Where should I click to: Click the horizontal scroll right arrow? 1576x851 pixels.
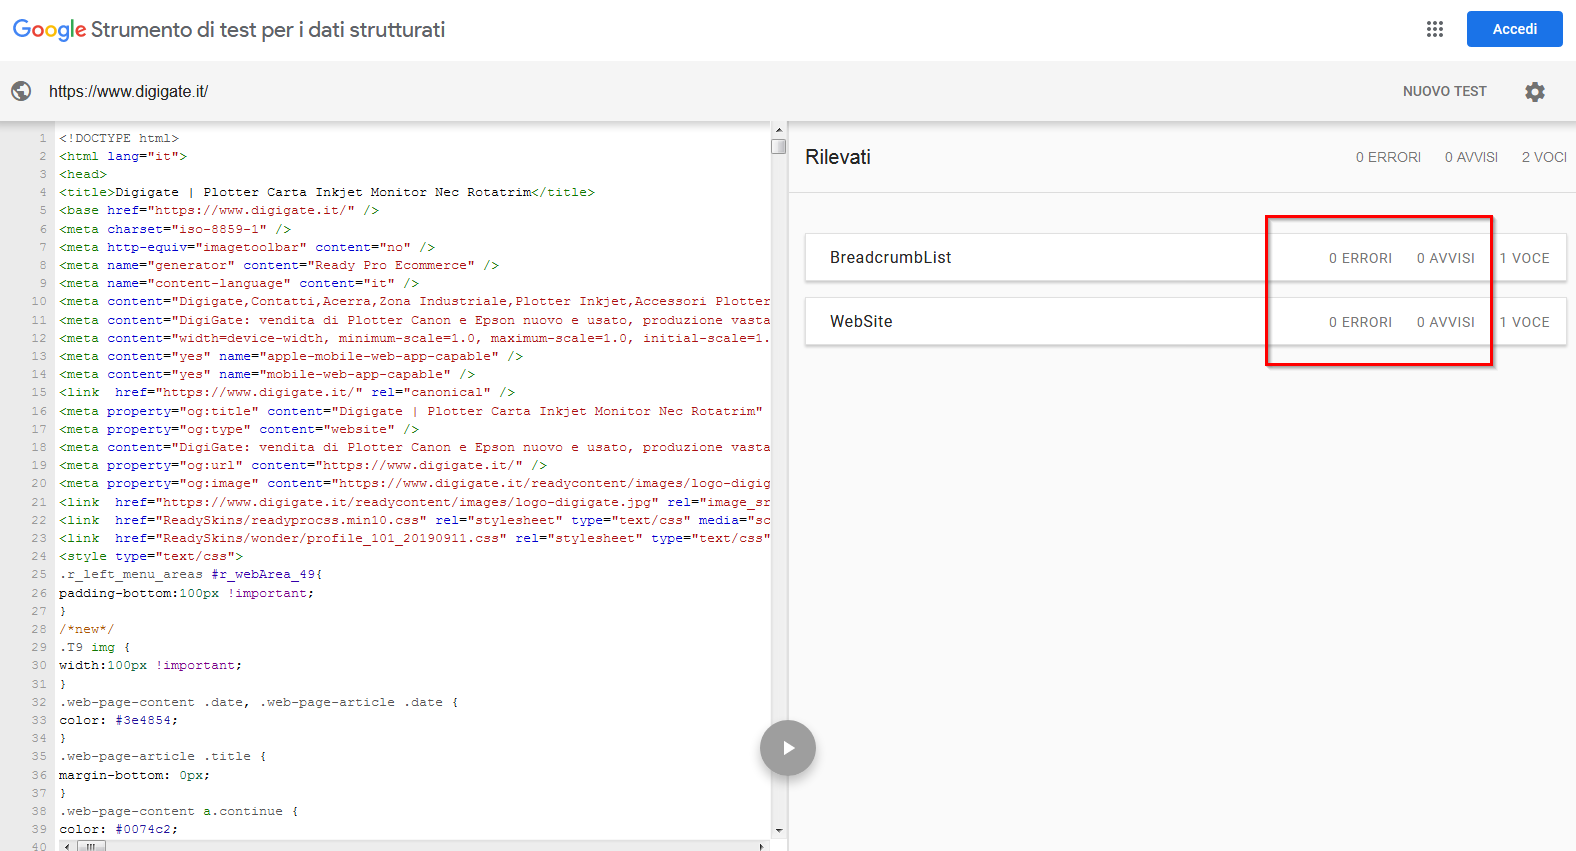[x=762, y=846]
